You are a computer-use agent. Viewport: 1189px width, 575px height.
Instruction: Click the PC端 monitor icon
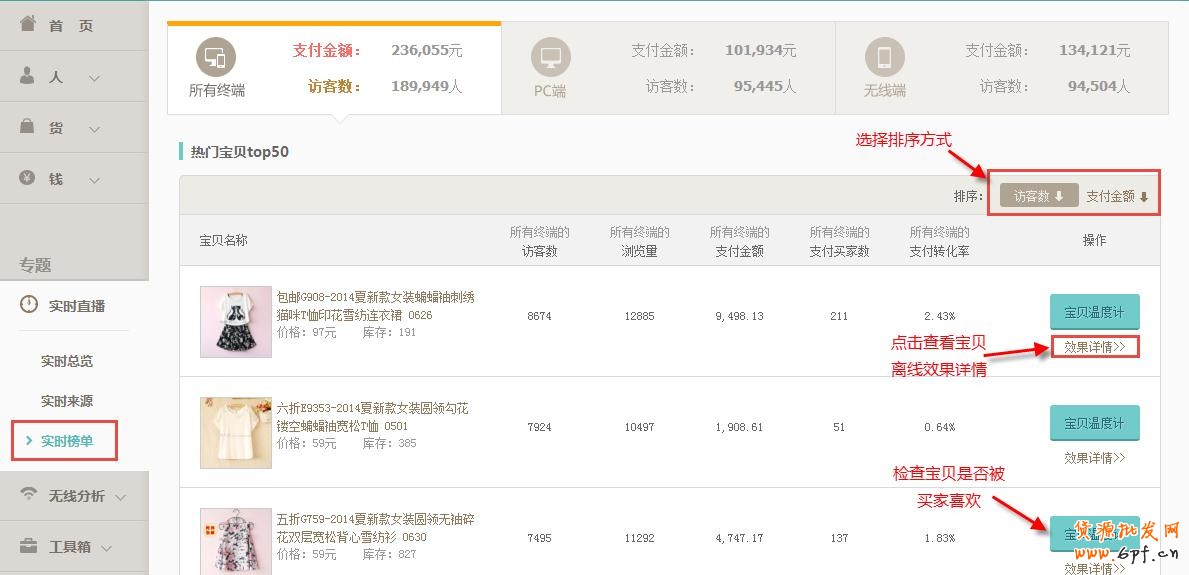point(551,58)
